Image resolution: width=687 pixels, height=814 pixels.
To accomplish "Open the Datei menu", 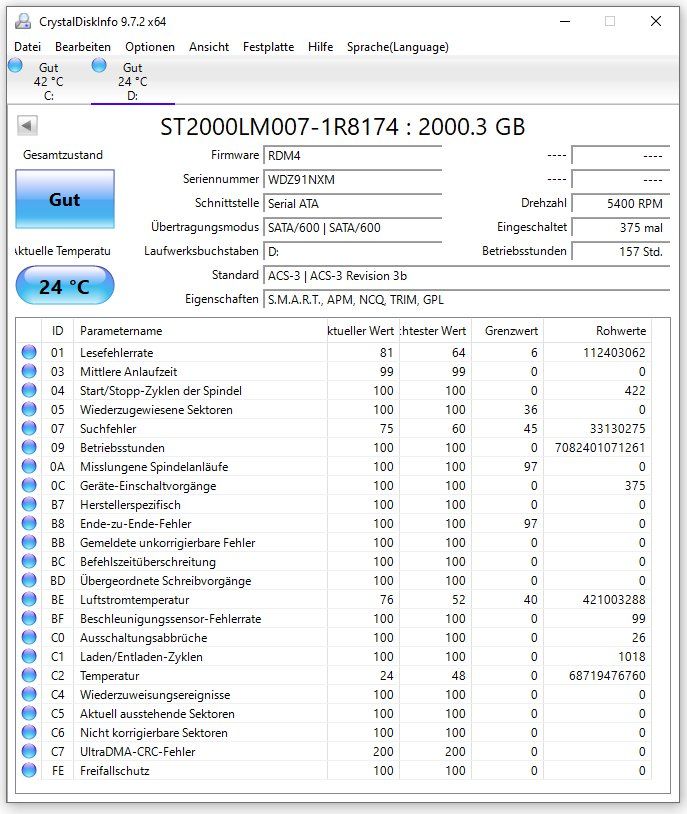I will point(28,47).
